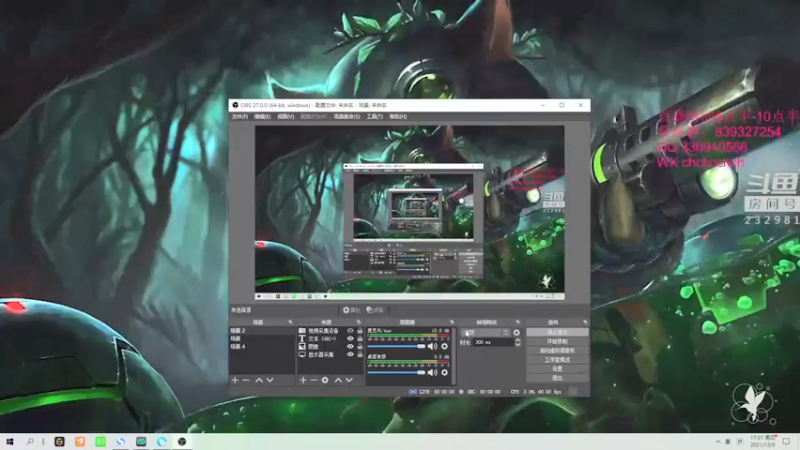The image size is (800, 450).
Task: Toggle lock on video capture device source
Action: (360, 331)
